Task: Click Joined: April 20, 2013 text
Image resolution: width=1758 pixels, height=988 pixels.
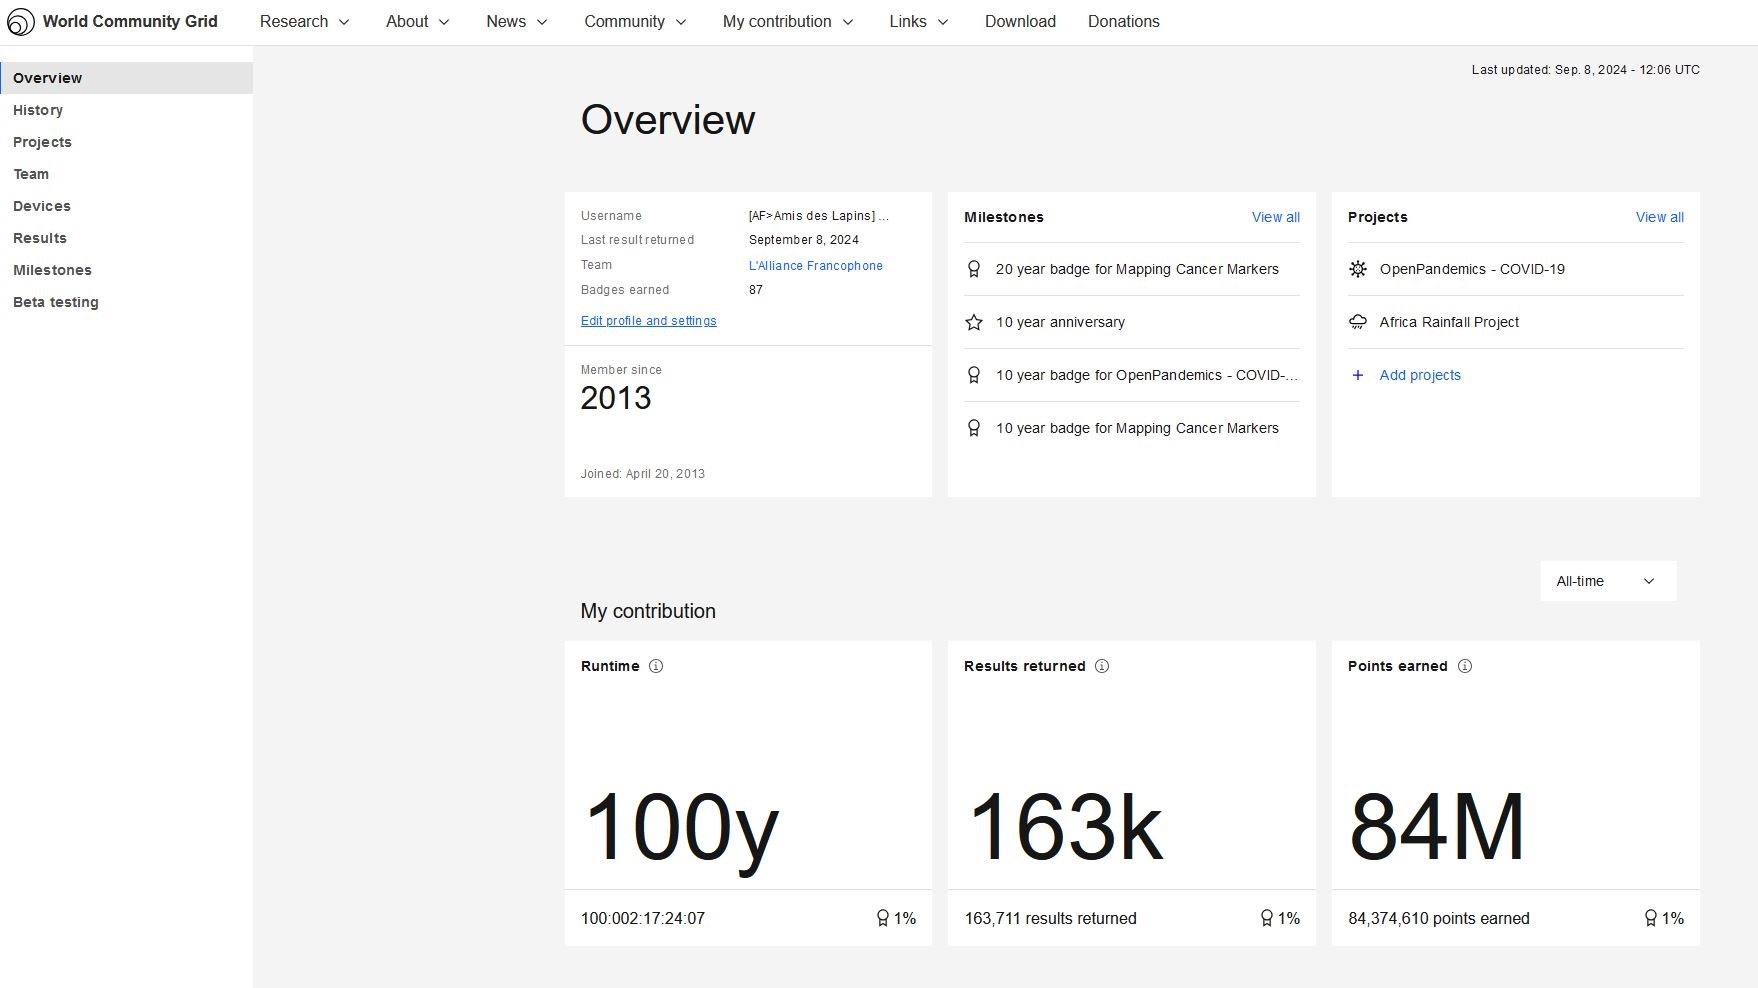Action: tap(643, 474)
